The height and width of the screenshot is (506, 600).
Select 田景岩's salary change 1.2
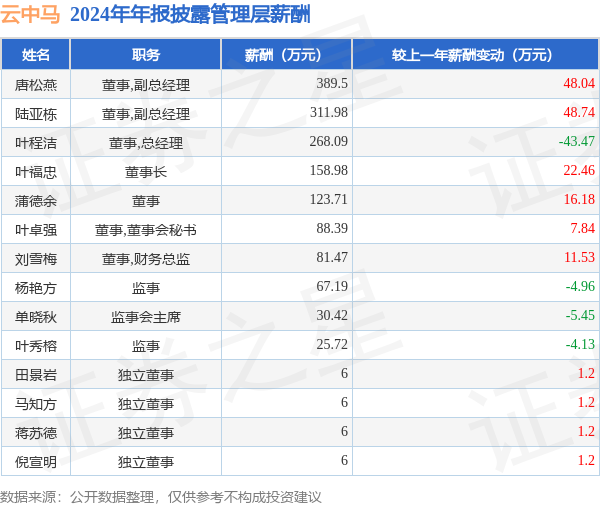point(586,373)
